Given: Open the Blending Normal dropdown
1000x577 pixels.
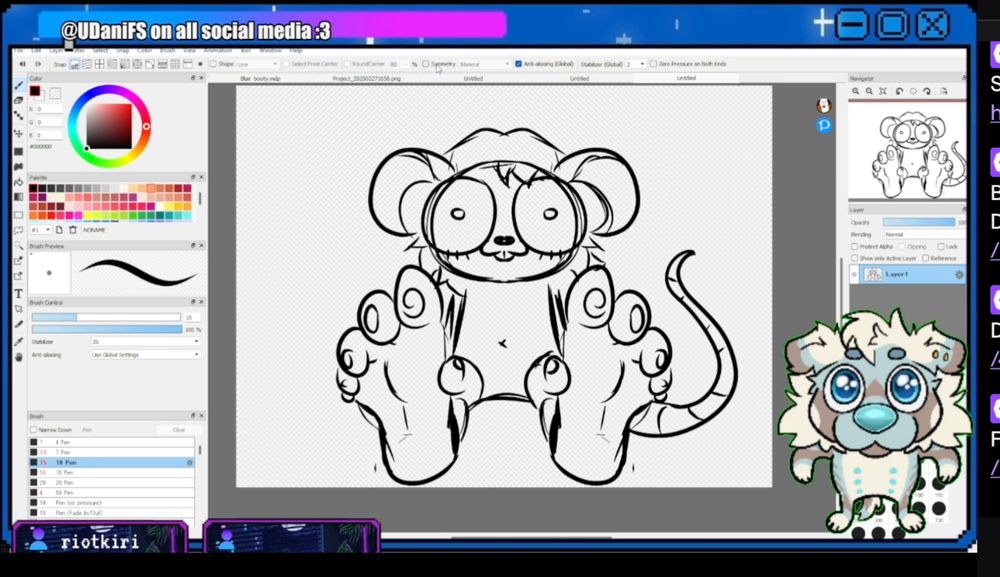Looking at the screenshot, I should (925, 235).
